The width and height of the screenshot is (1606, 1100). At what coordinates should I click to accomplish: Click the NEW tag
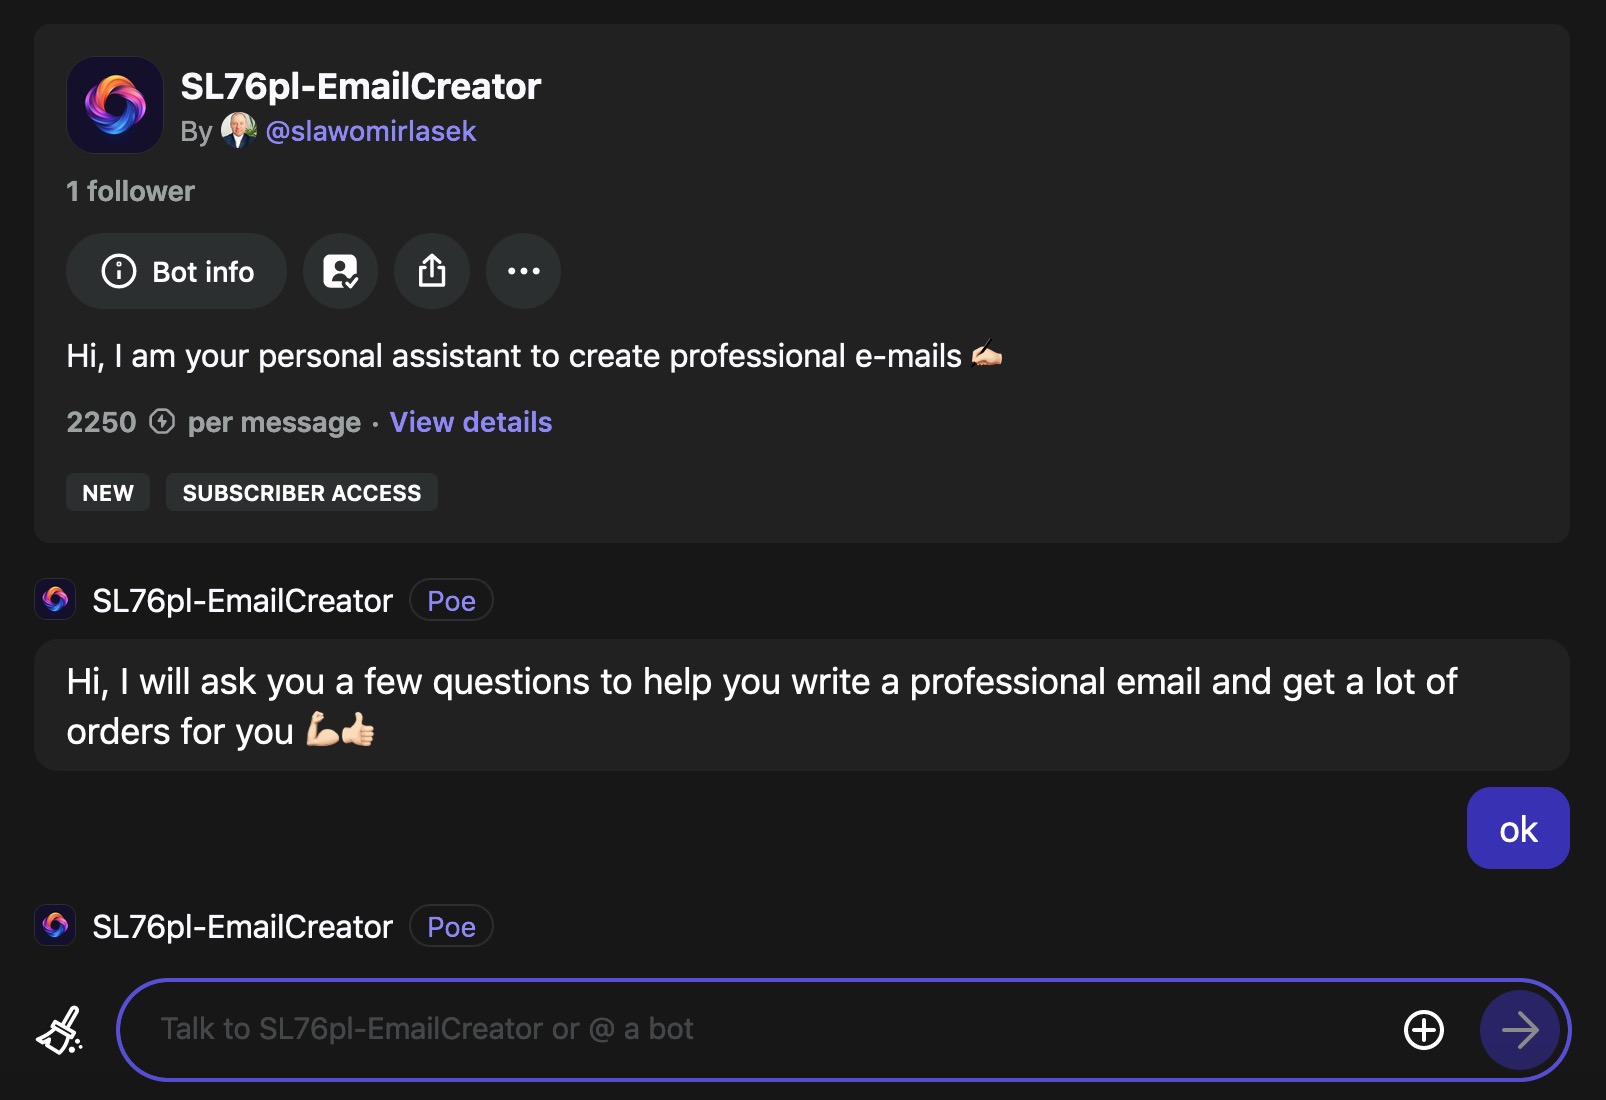(108, 492)
